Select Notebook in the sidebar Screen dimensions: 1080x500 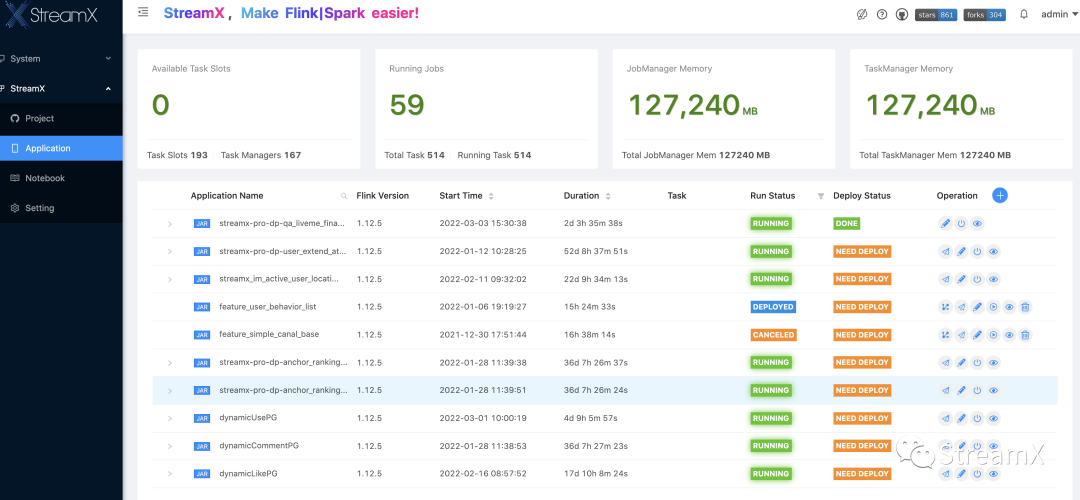coord(45,178)
